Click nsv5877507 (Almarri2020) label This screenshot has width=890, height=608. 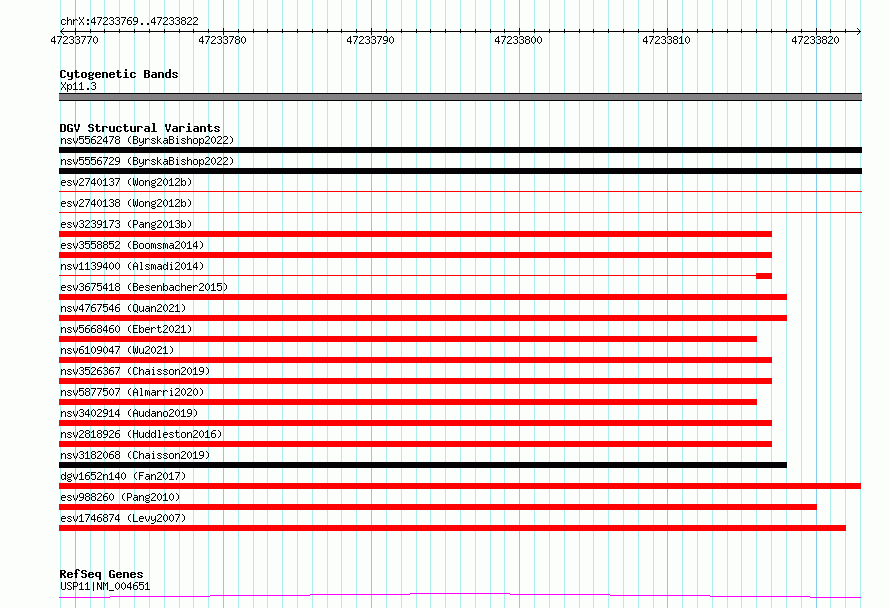click(x=132, y=392)
